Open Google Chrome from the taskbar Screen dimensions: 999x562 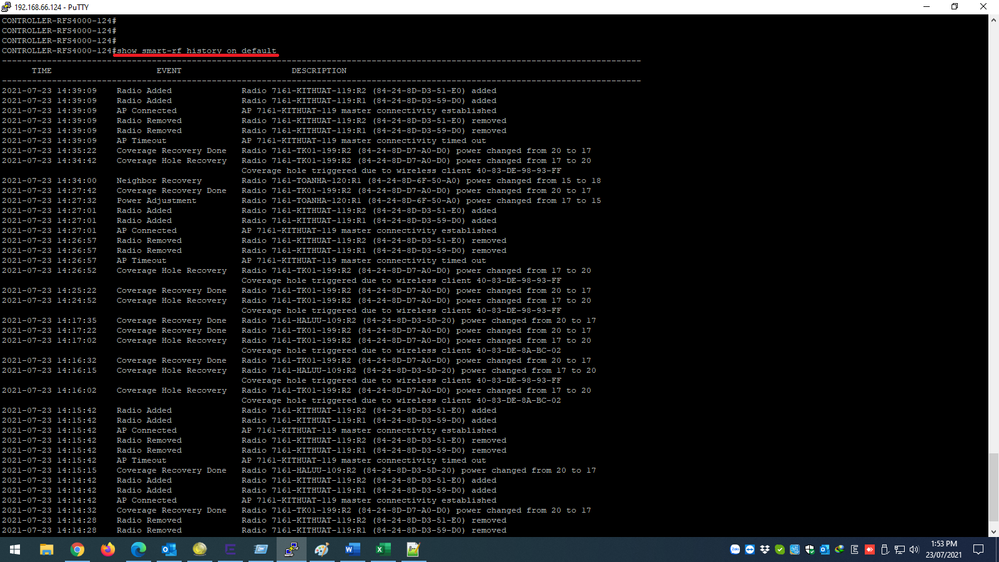coord(77,549)
